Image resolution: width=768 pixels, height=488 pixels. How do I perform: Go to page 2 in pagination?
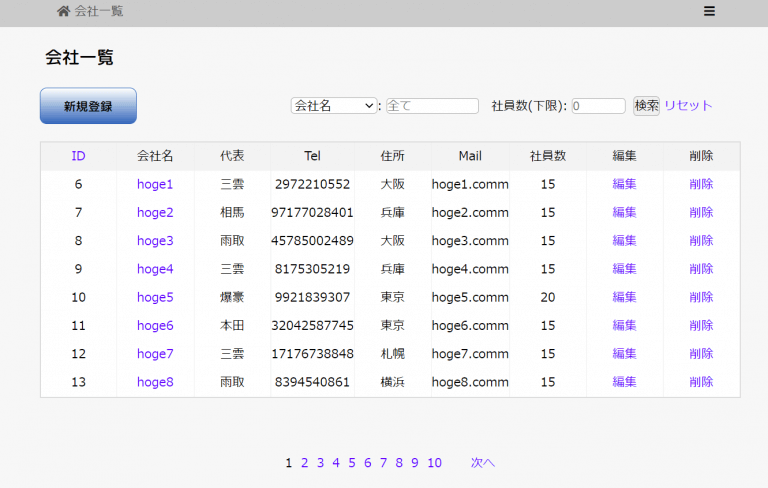coord(305,463)
